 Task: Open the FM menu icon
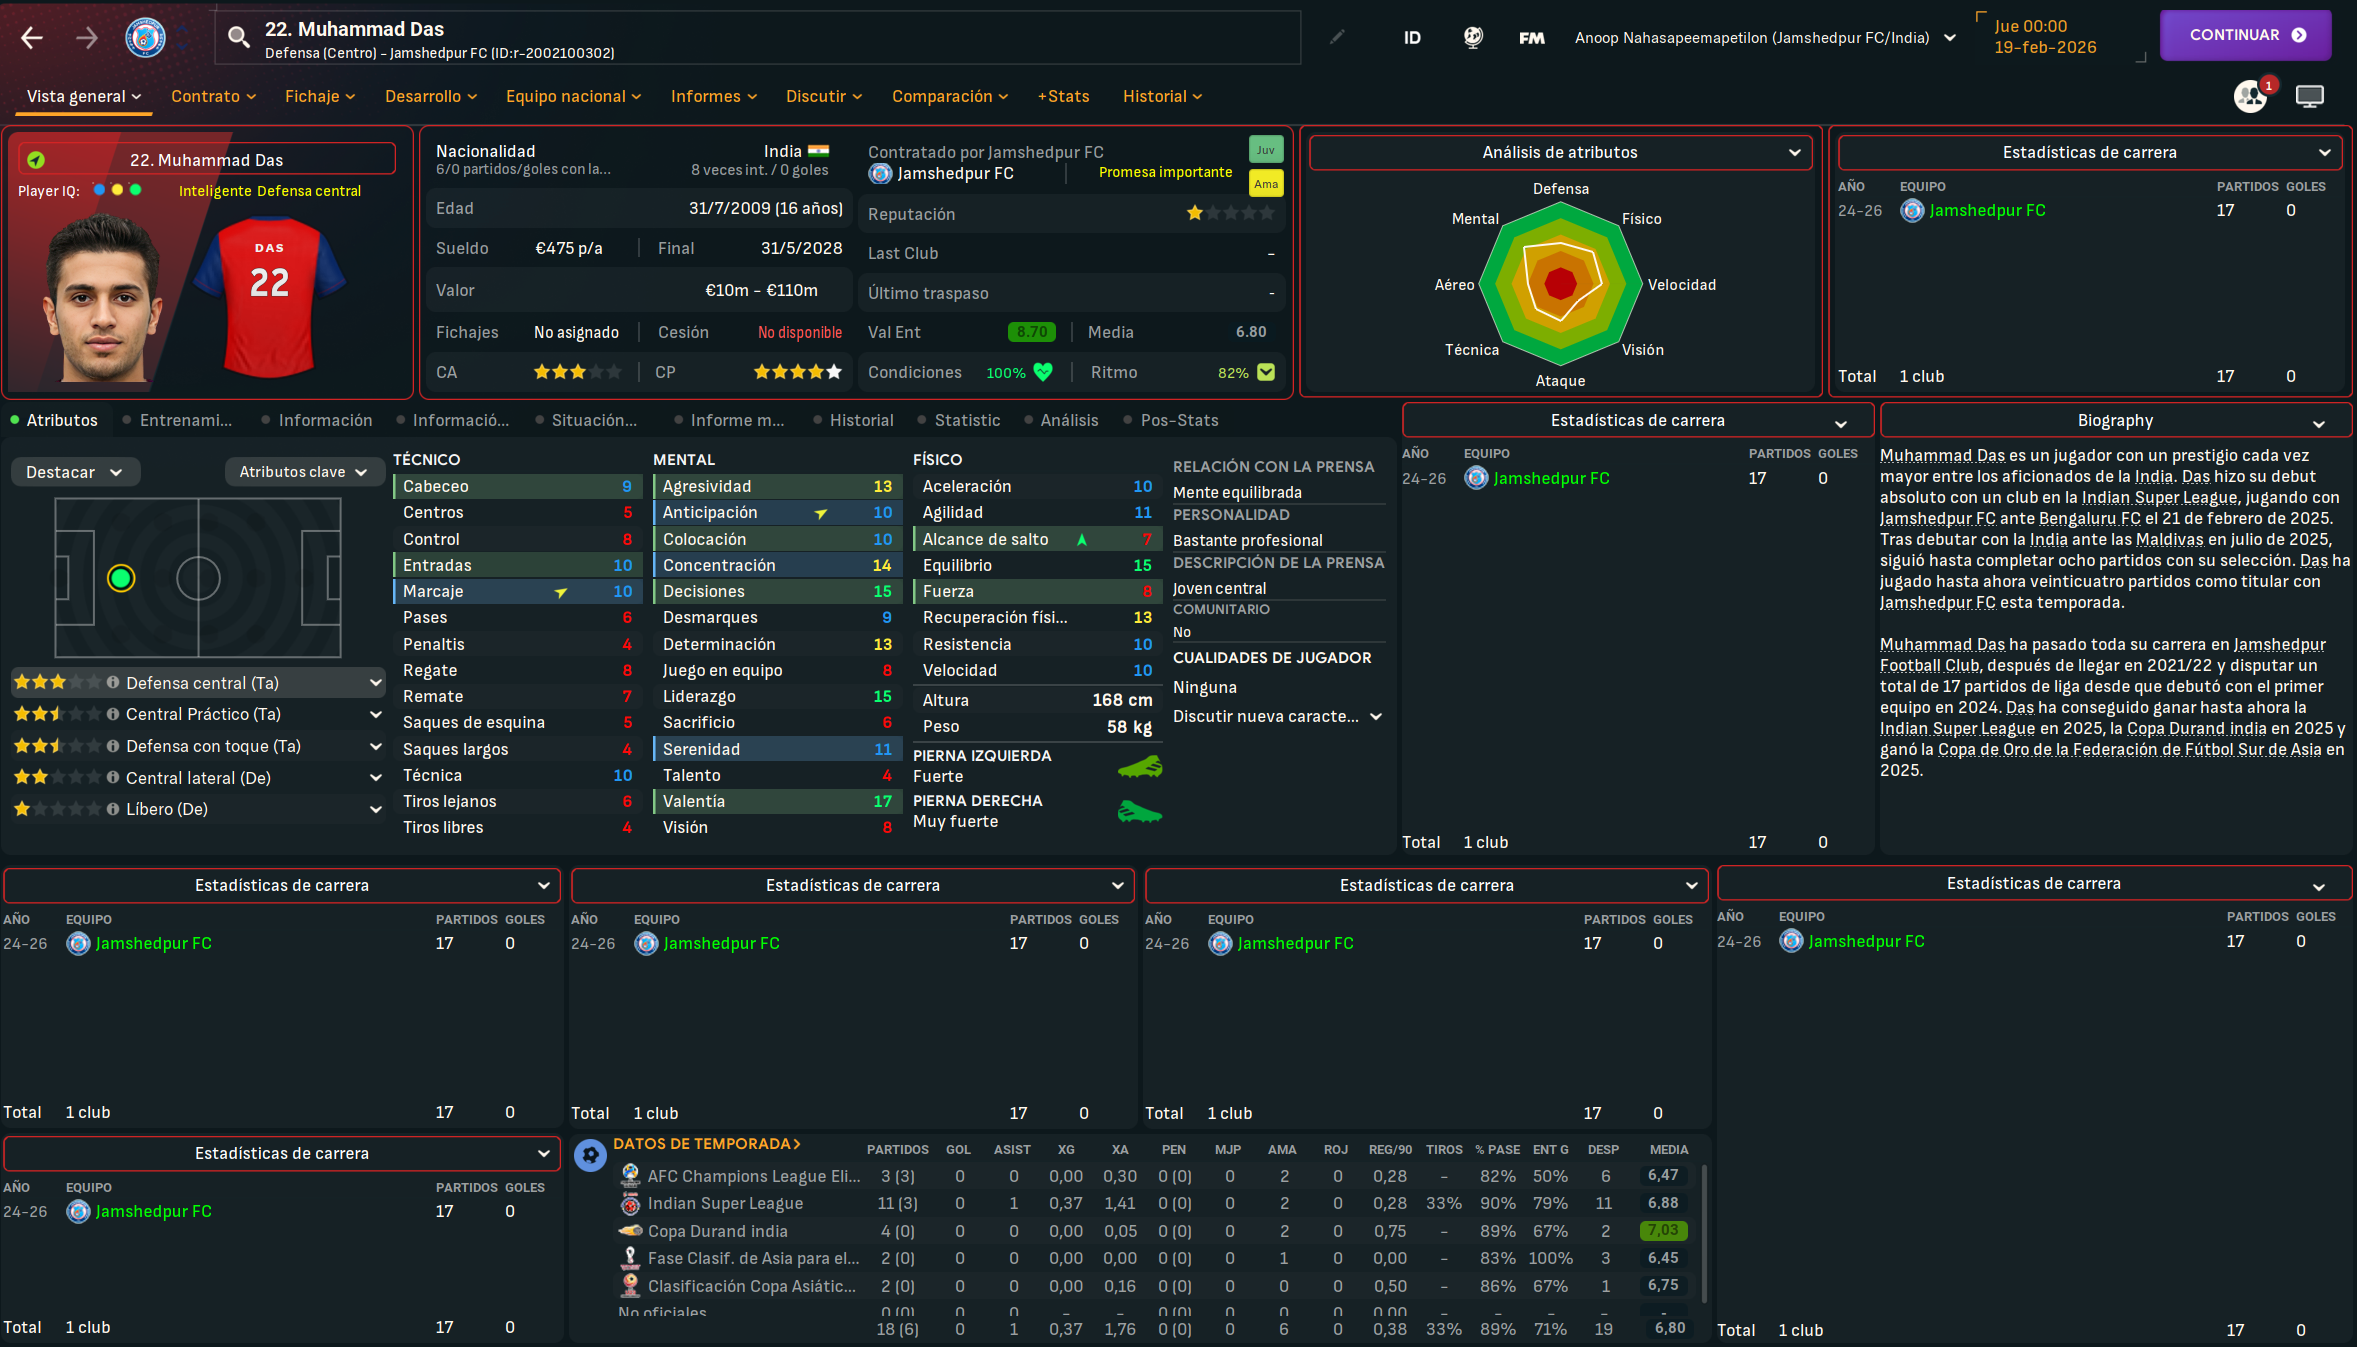coord(1531,38)
